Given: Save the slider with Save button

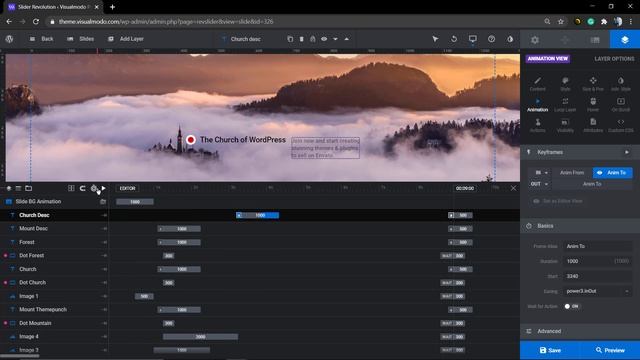Looking at the screenshot, I should (x=550, y=350).
